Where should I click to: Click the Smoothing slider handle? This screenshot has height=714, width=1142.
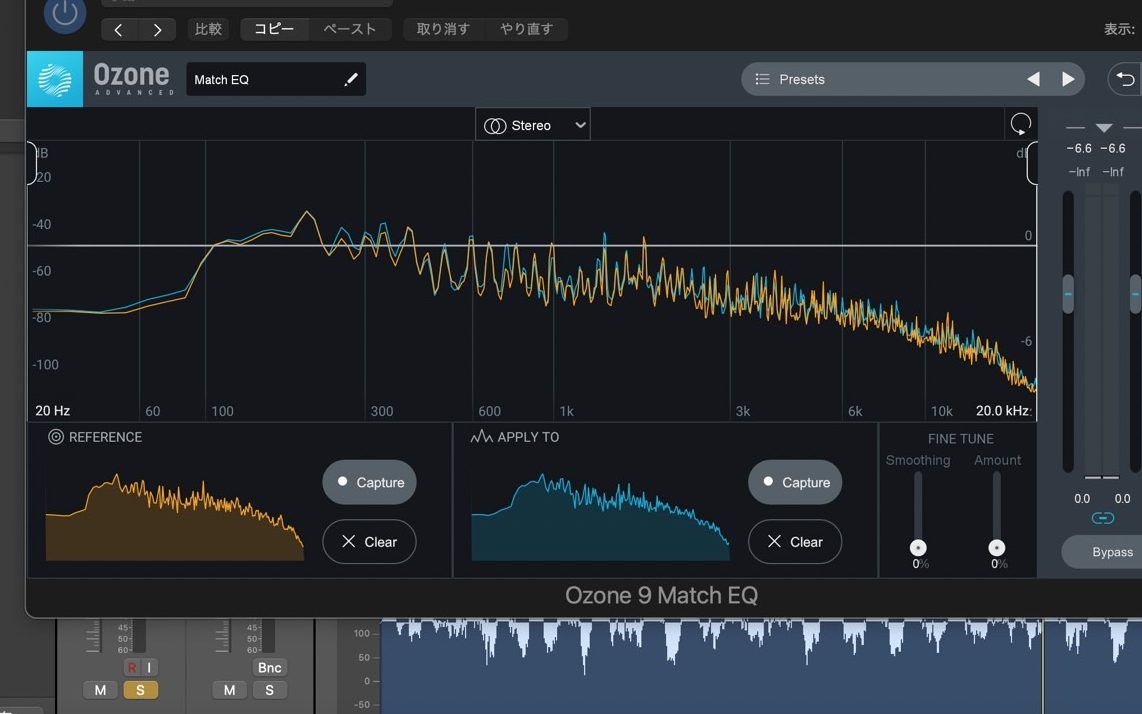pos(918,548)
